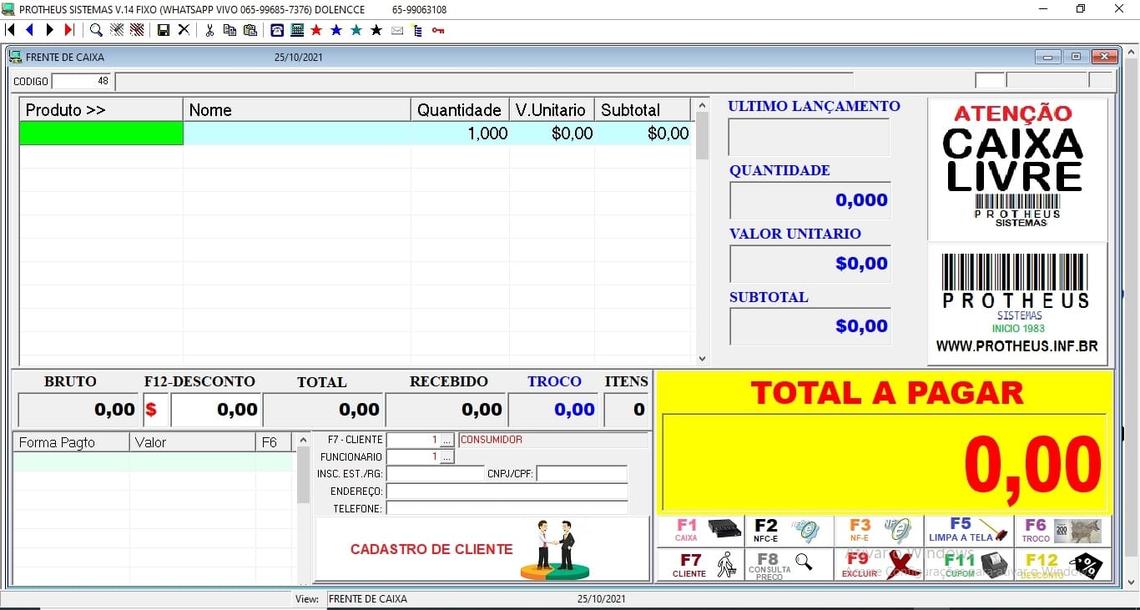Click the Endereço input field
This screenshot has width=1140, height=610.
pyautogui.click(x=507, y=491)
